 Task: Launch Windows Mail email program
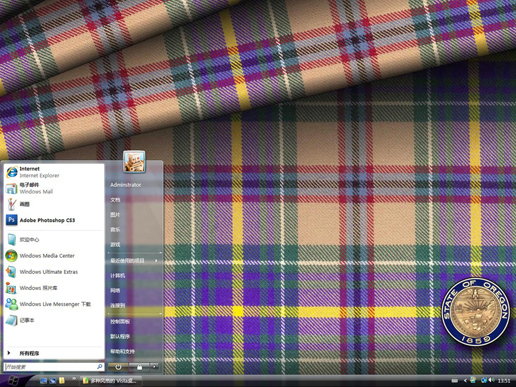pyautogui.click(x=54, y=188)
